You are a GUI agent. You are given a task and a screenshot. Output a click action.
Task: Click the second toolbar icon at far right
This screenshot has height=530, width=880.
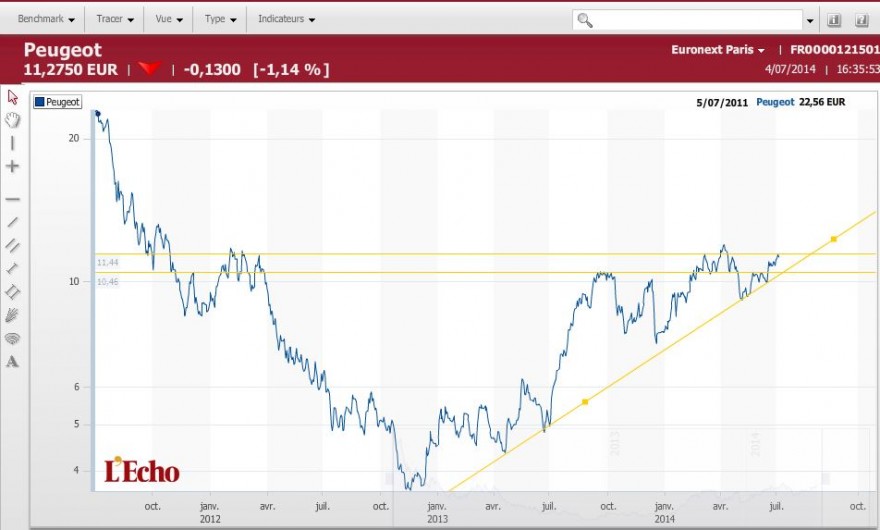(861, 20)
